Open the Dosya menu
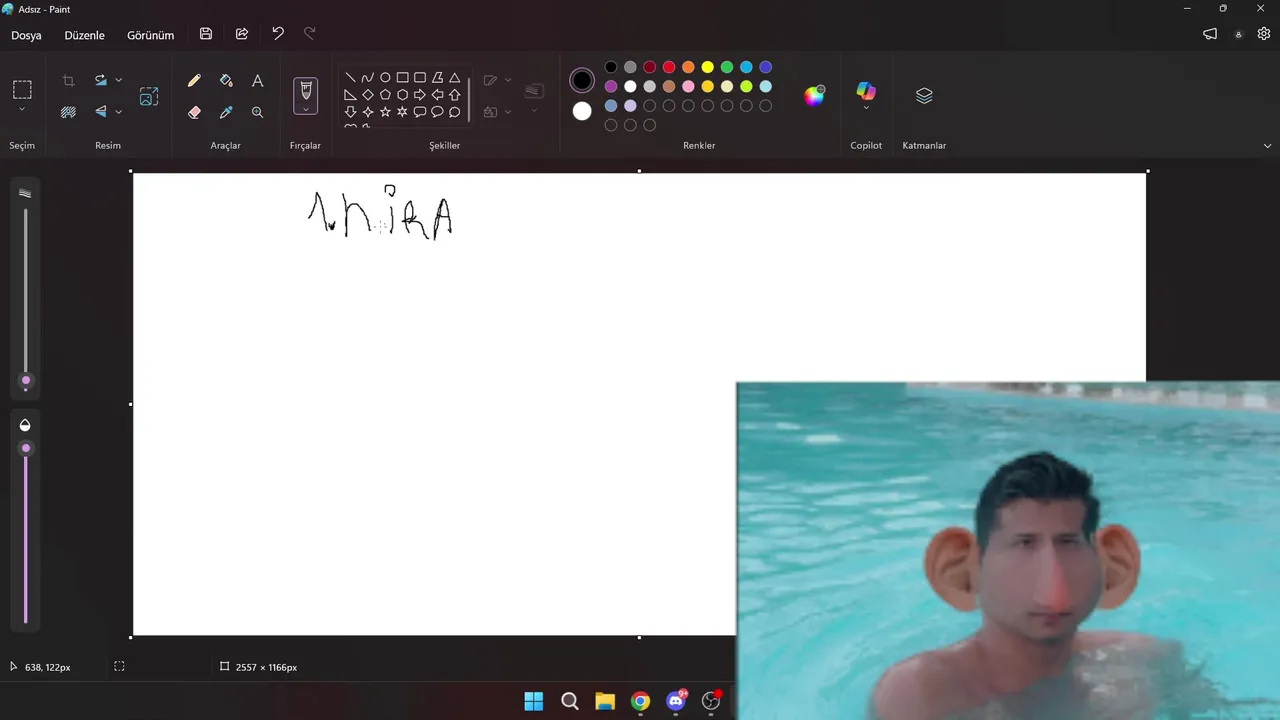 (27, 35)
